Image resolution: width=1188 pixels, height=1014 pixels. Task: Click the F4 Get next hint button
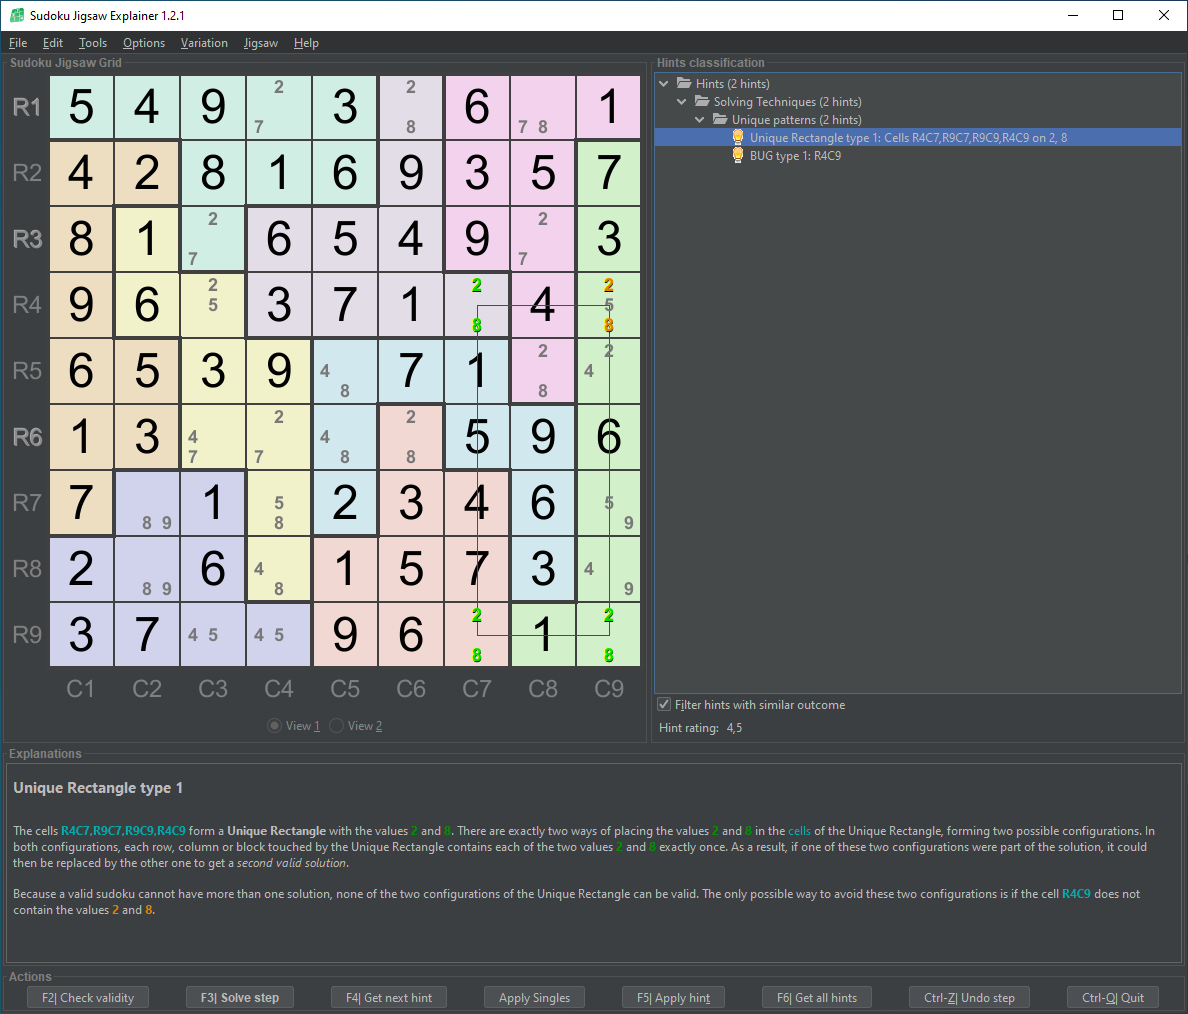coord(389,997)
